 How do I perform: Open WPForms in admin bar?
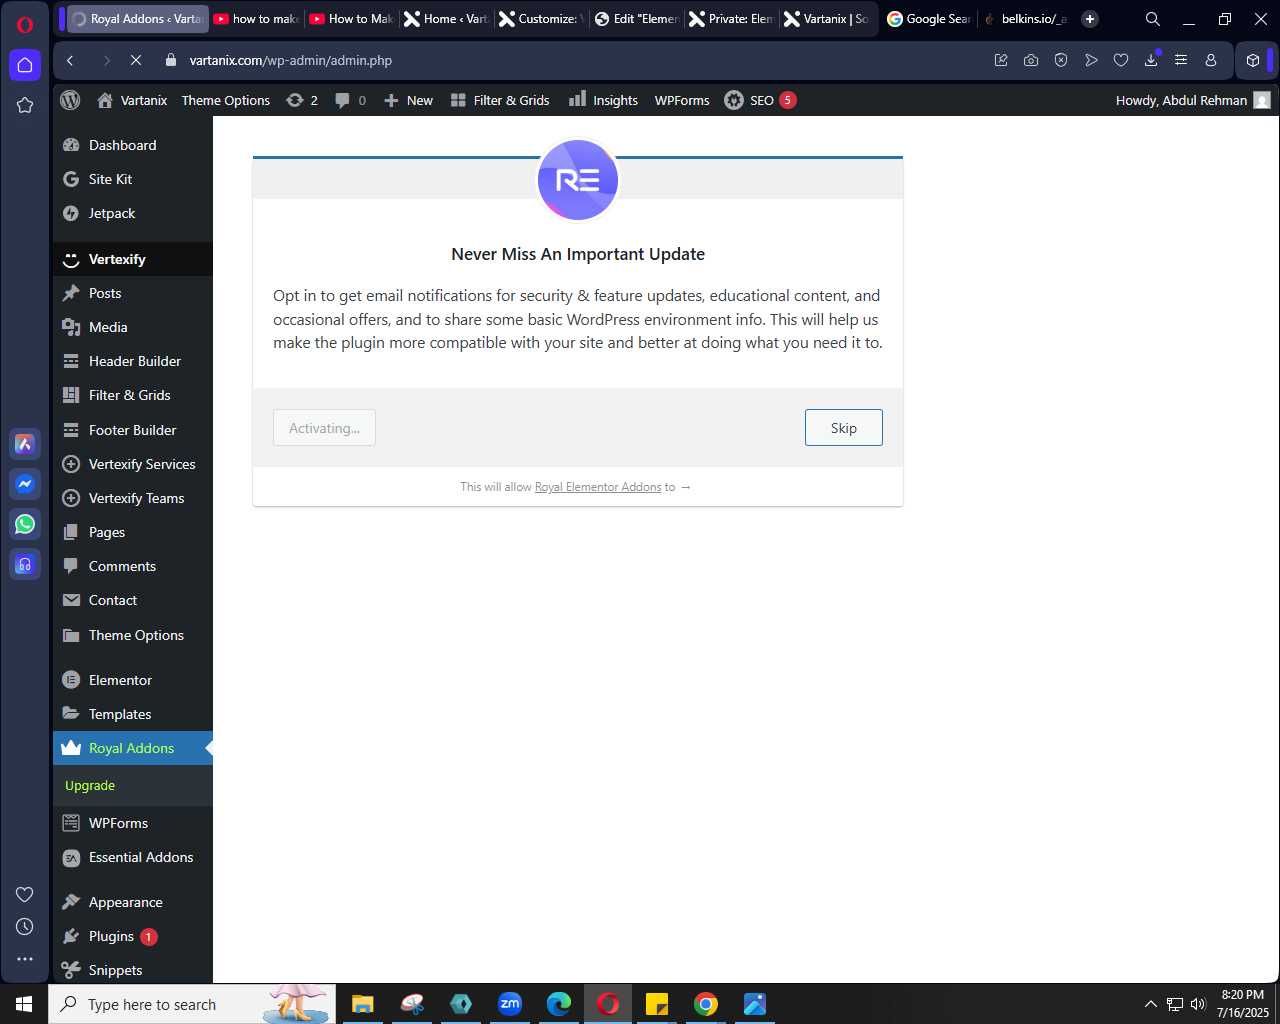click(682, 100)
